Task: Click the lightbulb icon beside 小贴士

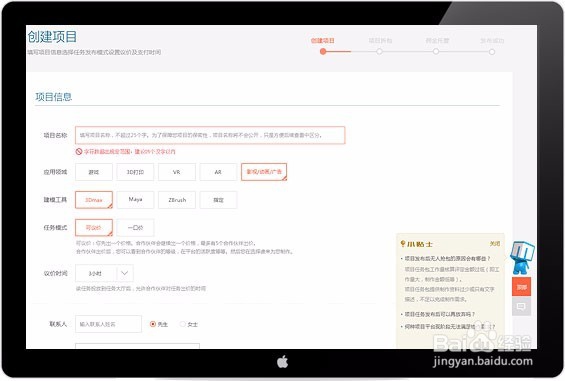Action: pyautogui.click(x=403, y=244)
